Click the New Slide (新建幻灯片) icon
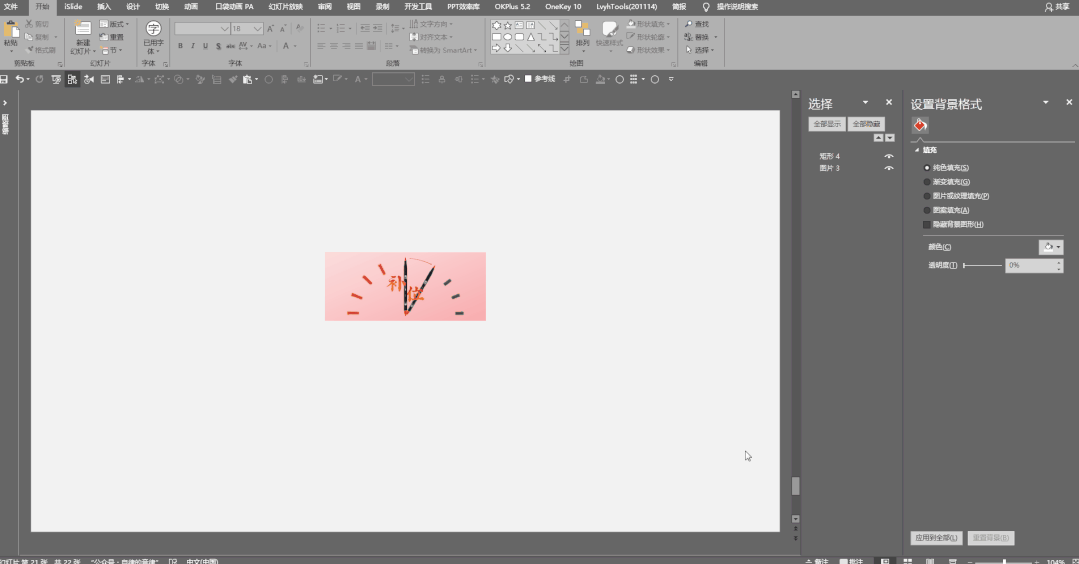The width and height of the screenshot is (1079, 564). pos(81,30)
